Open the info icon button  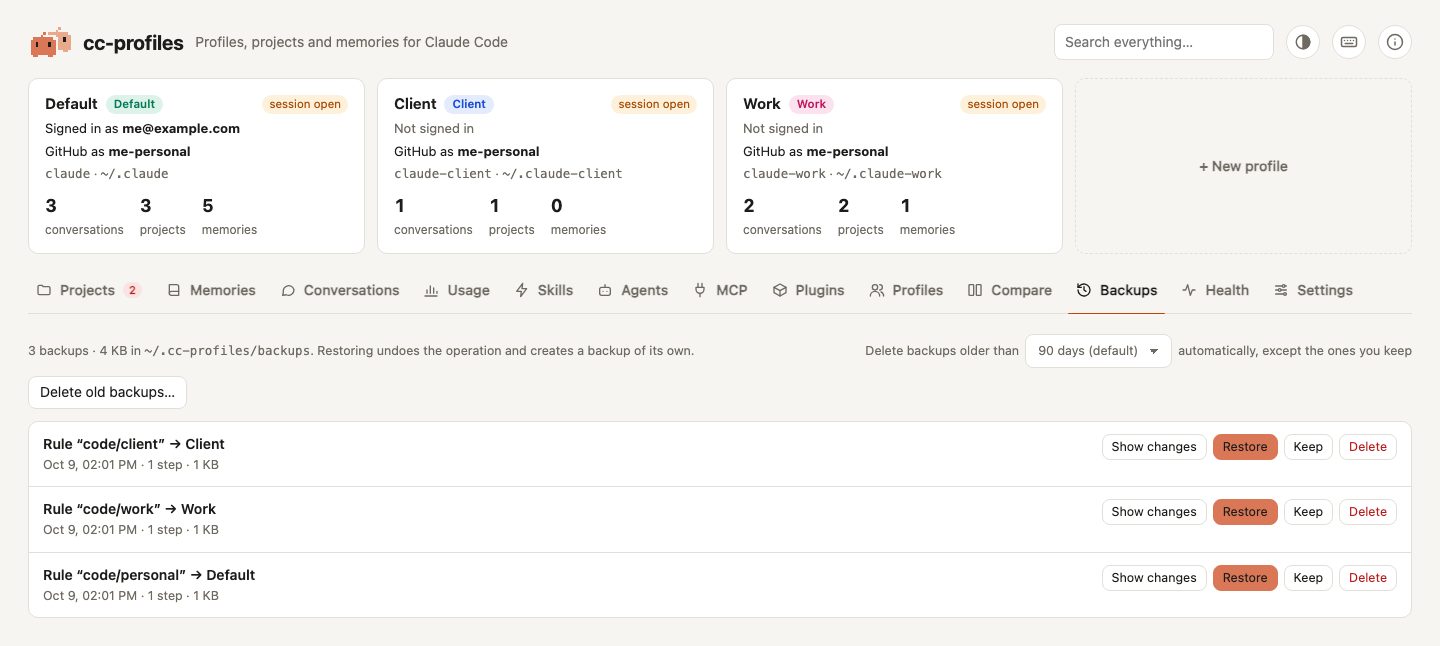[1395, 42]
